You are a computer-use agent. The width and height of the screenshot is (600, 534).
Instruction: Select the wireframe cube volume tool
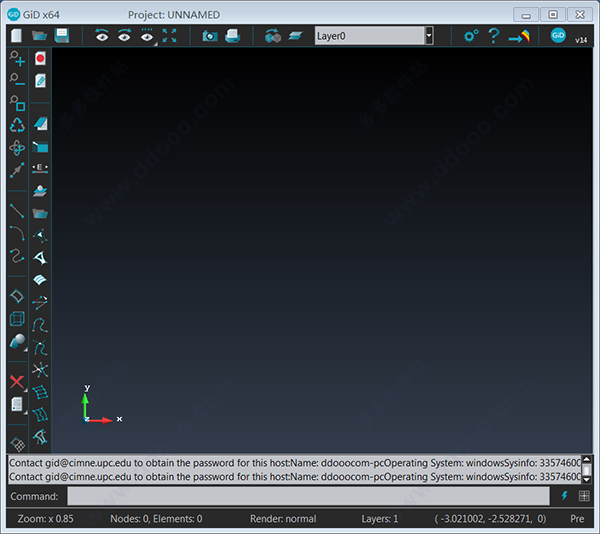click(x=17, y=319)
